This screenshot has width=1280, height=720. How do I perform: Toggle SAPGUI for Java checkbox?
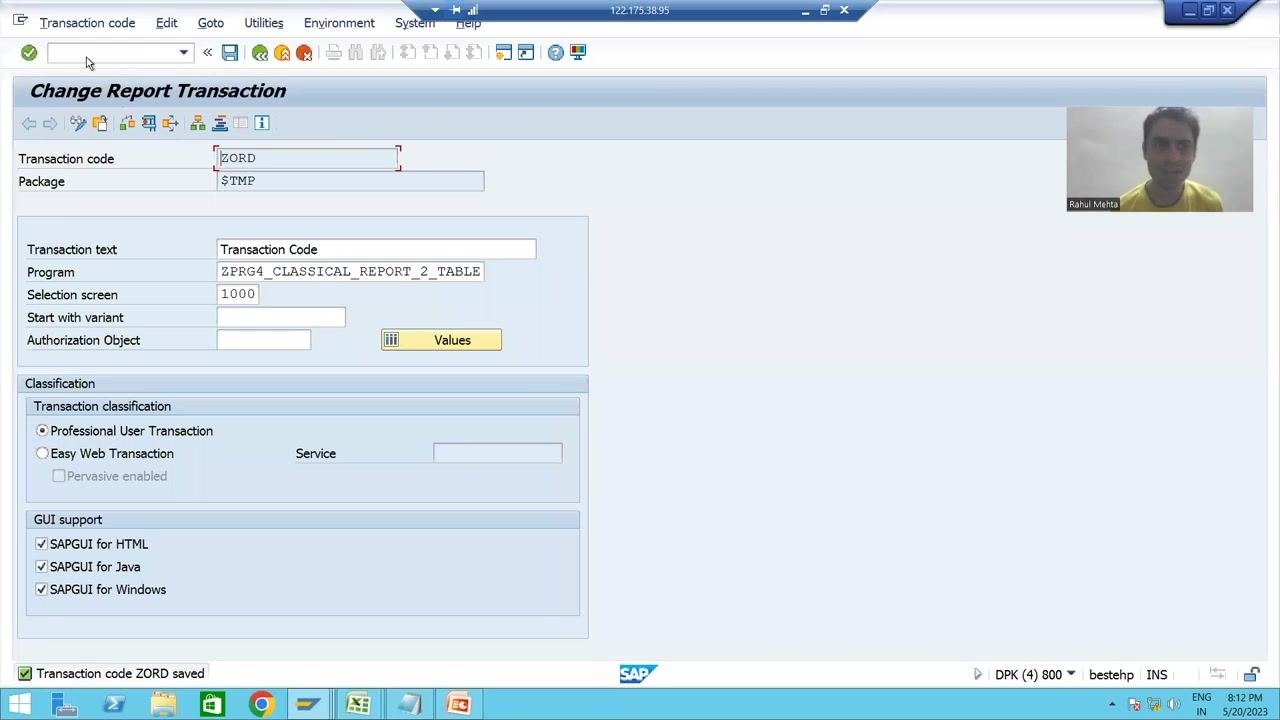point(41,567)
